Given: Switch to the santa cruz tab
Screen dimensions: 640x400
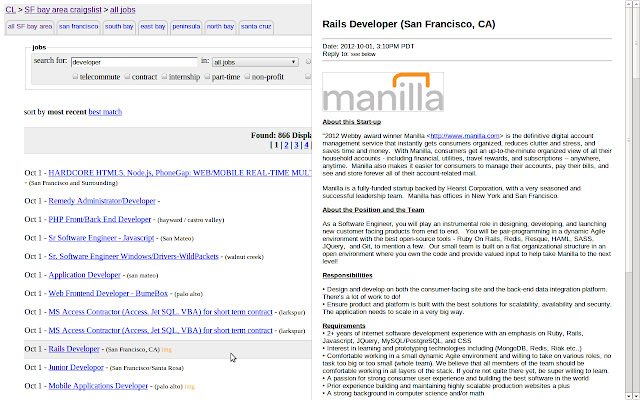Looking at the screenshot, I should pos(256,27).
